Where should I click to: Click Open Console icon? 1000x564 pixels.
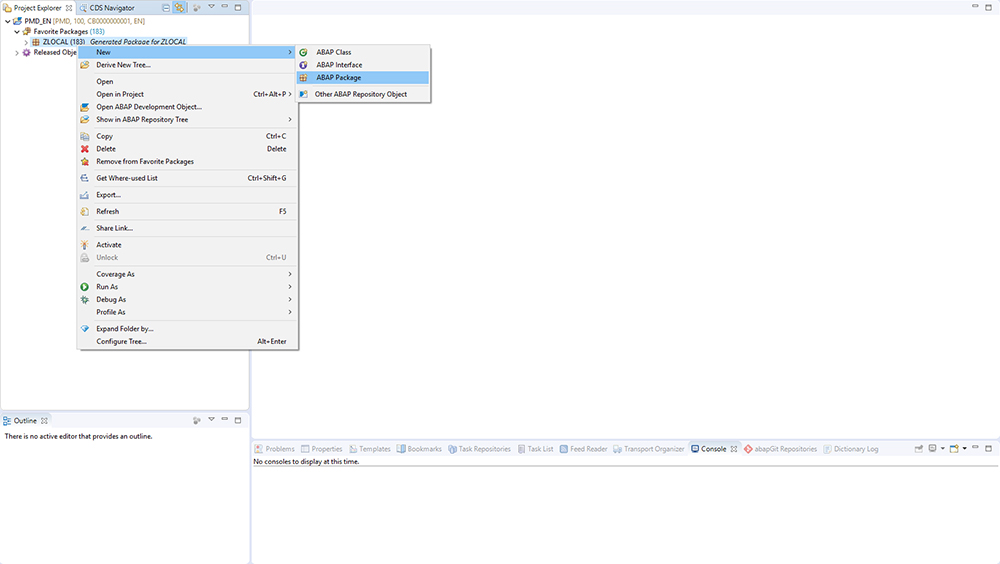coord(954,449)
